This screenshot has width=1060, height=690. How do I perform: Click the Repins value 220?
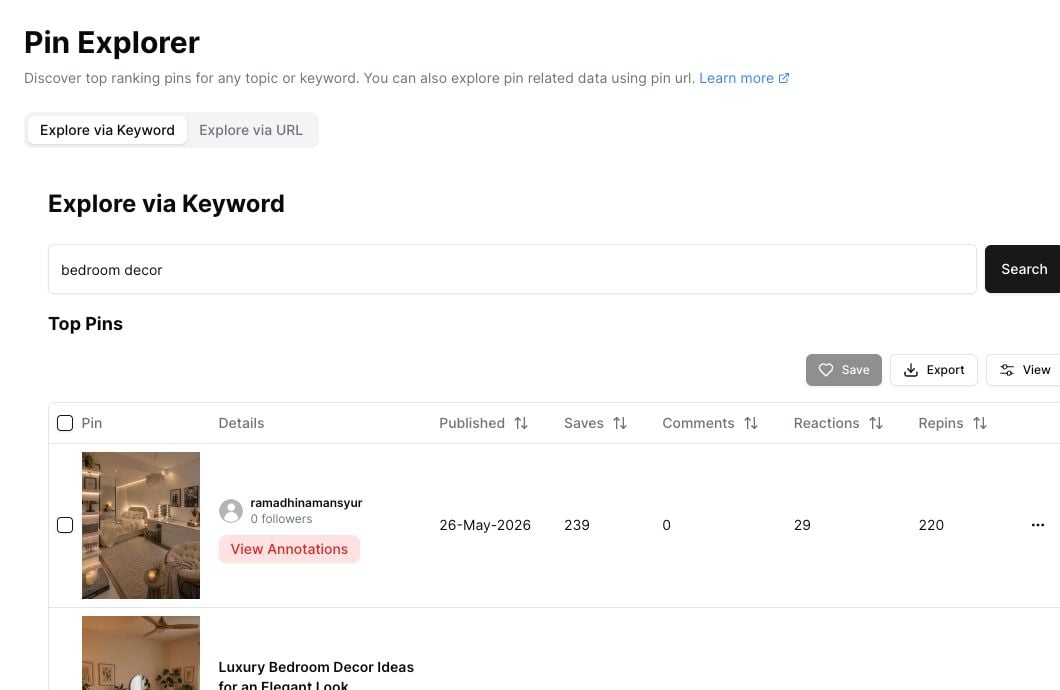(931, 525)
